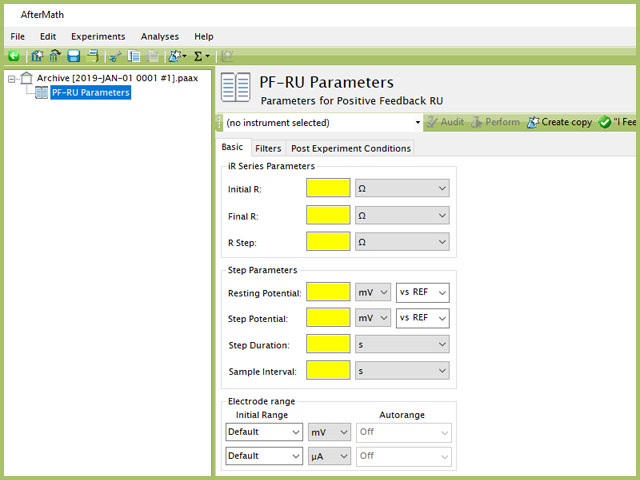Click the R Step input field
Image resolution: width=640 pixels, height=480 pixels.
328,241
